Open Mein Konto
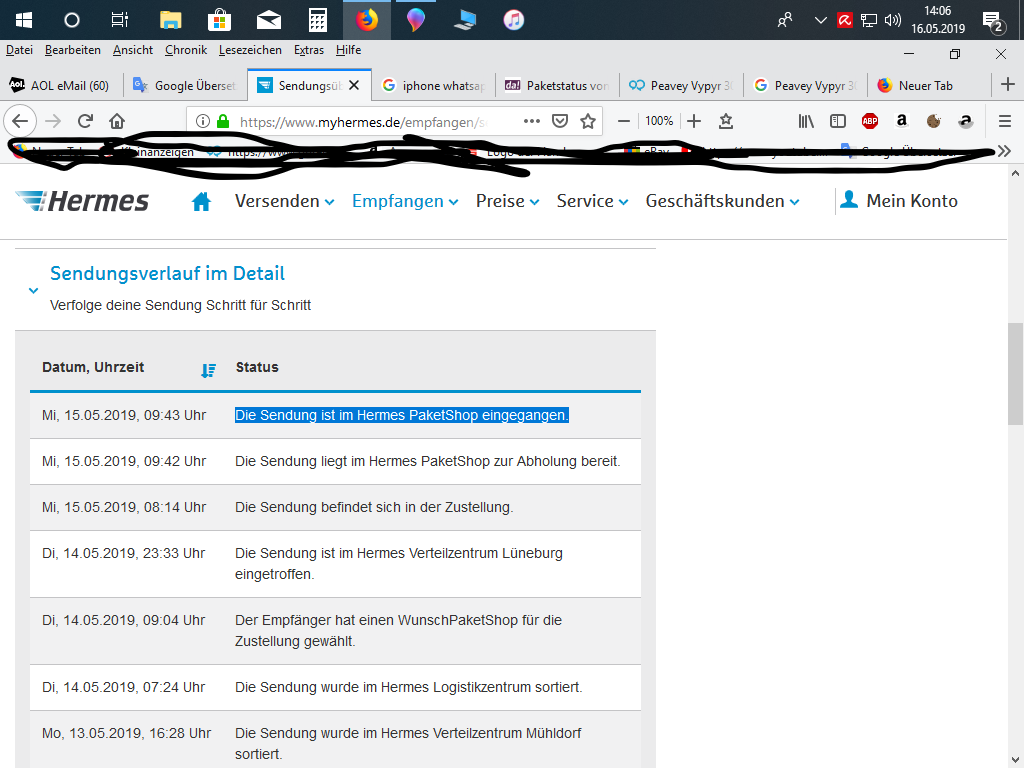This screenshot has width=1024, height=768. point(899,200)
